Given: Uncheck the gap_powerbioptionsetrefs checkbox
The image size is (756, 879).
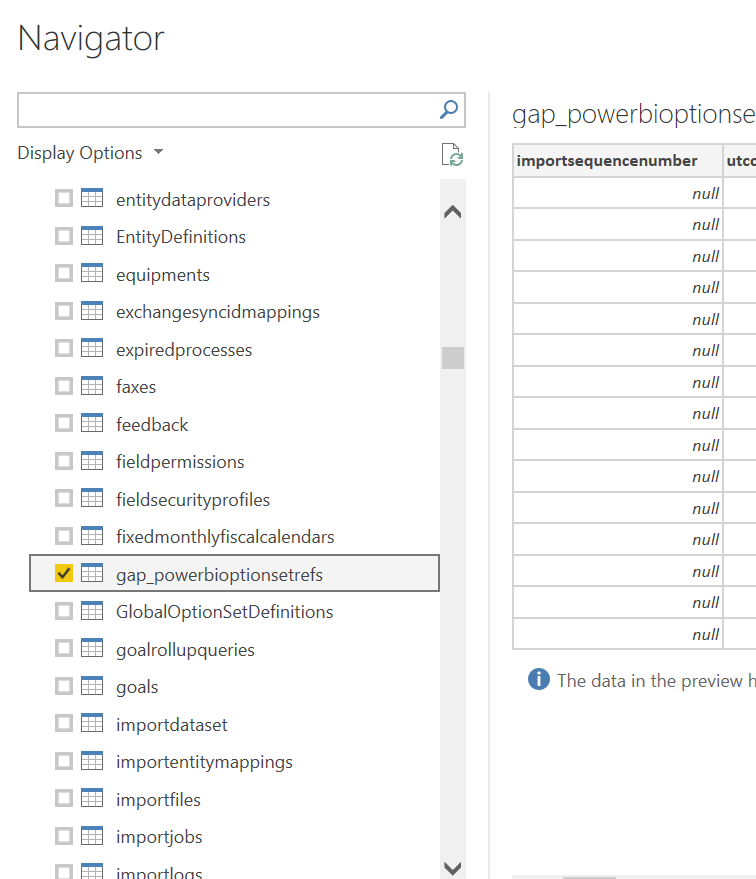Looking at the screenshot, I should (64, 573).
